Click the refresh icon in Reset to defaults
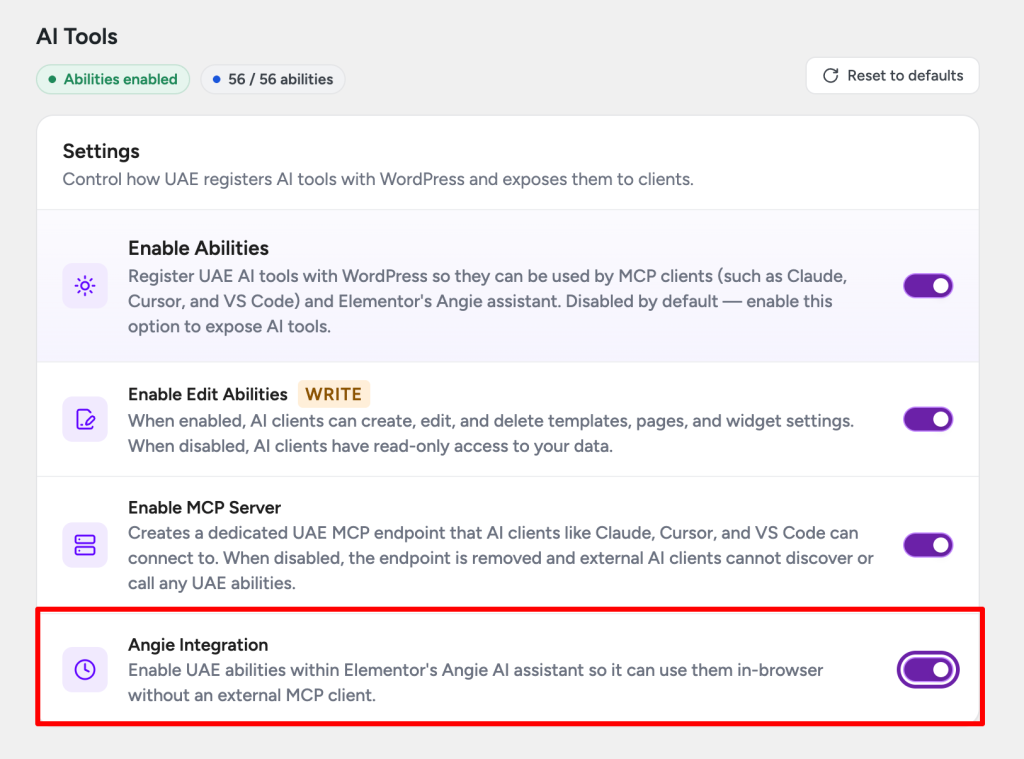1024x759 pixels. click(831, 76)
